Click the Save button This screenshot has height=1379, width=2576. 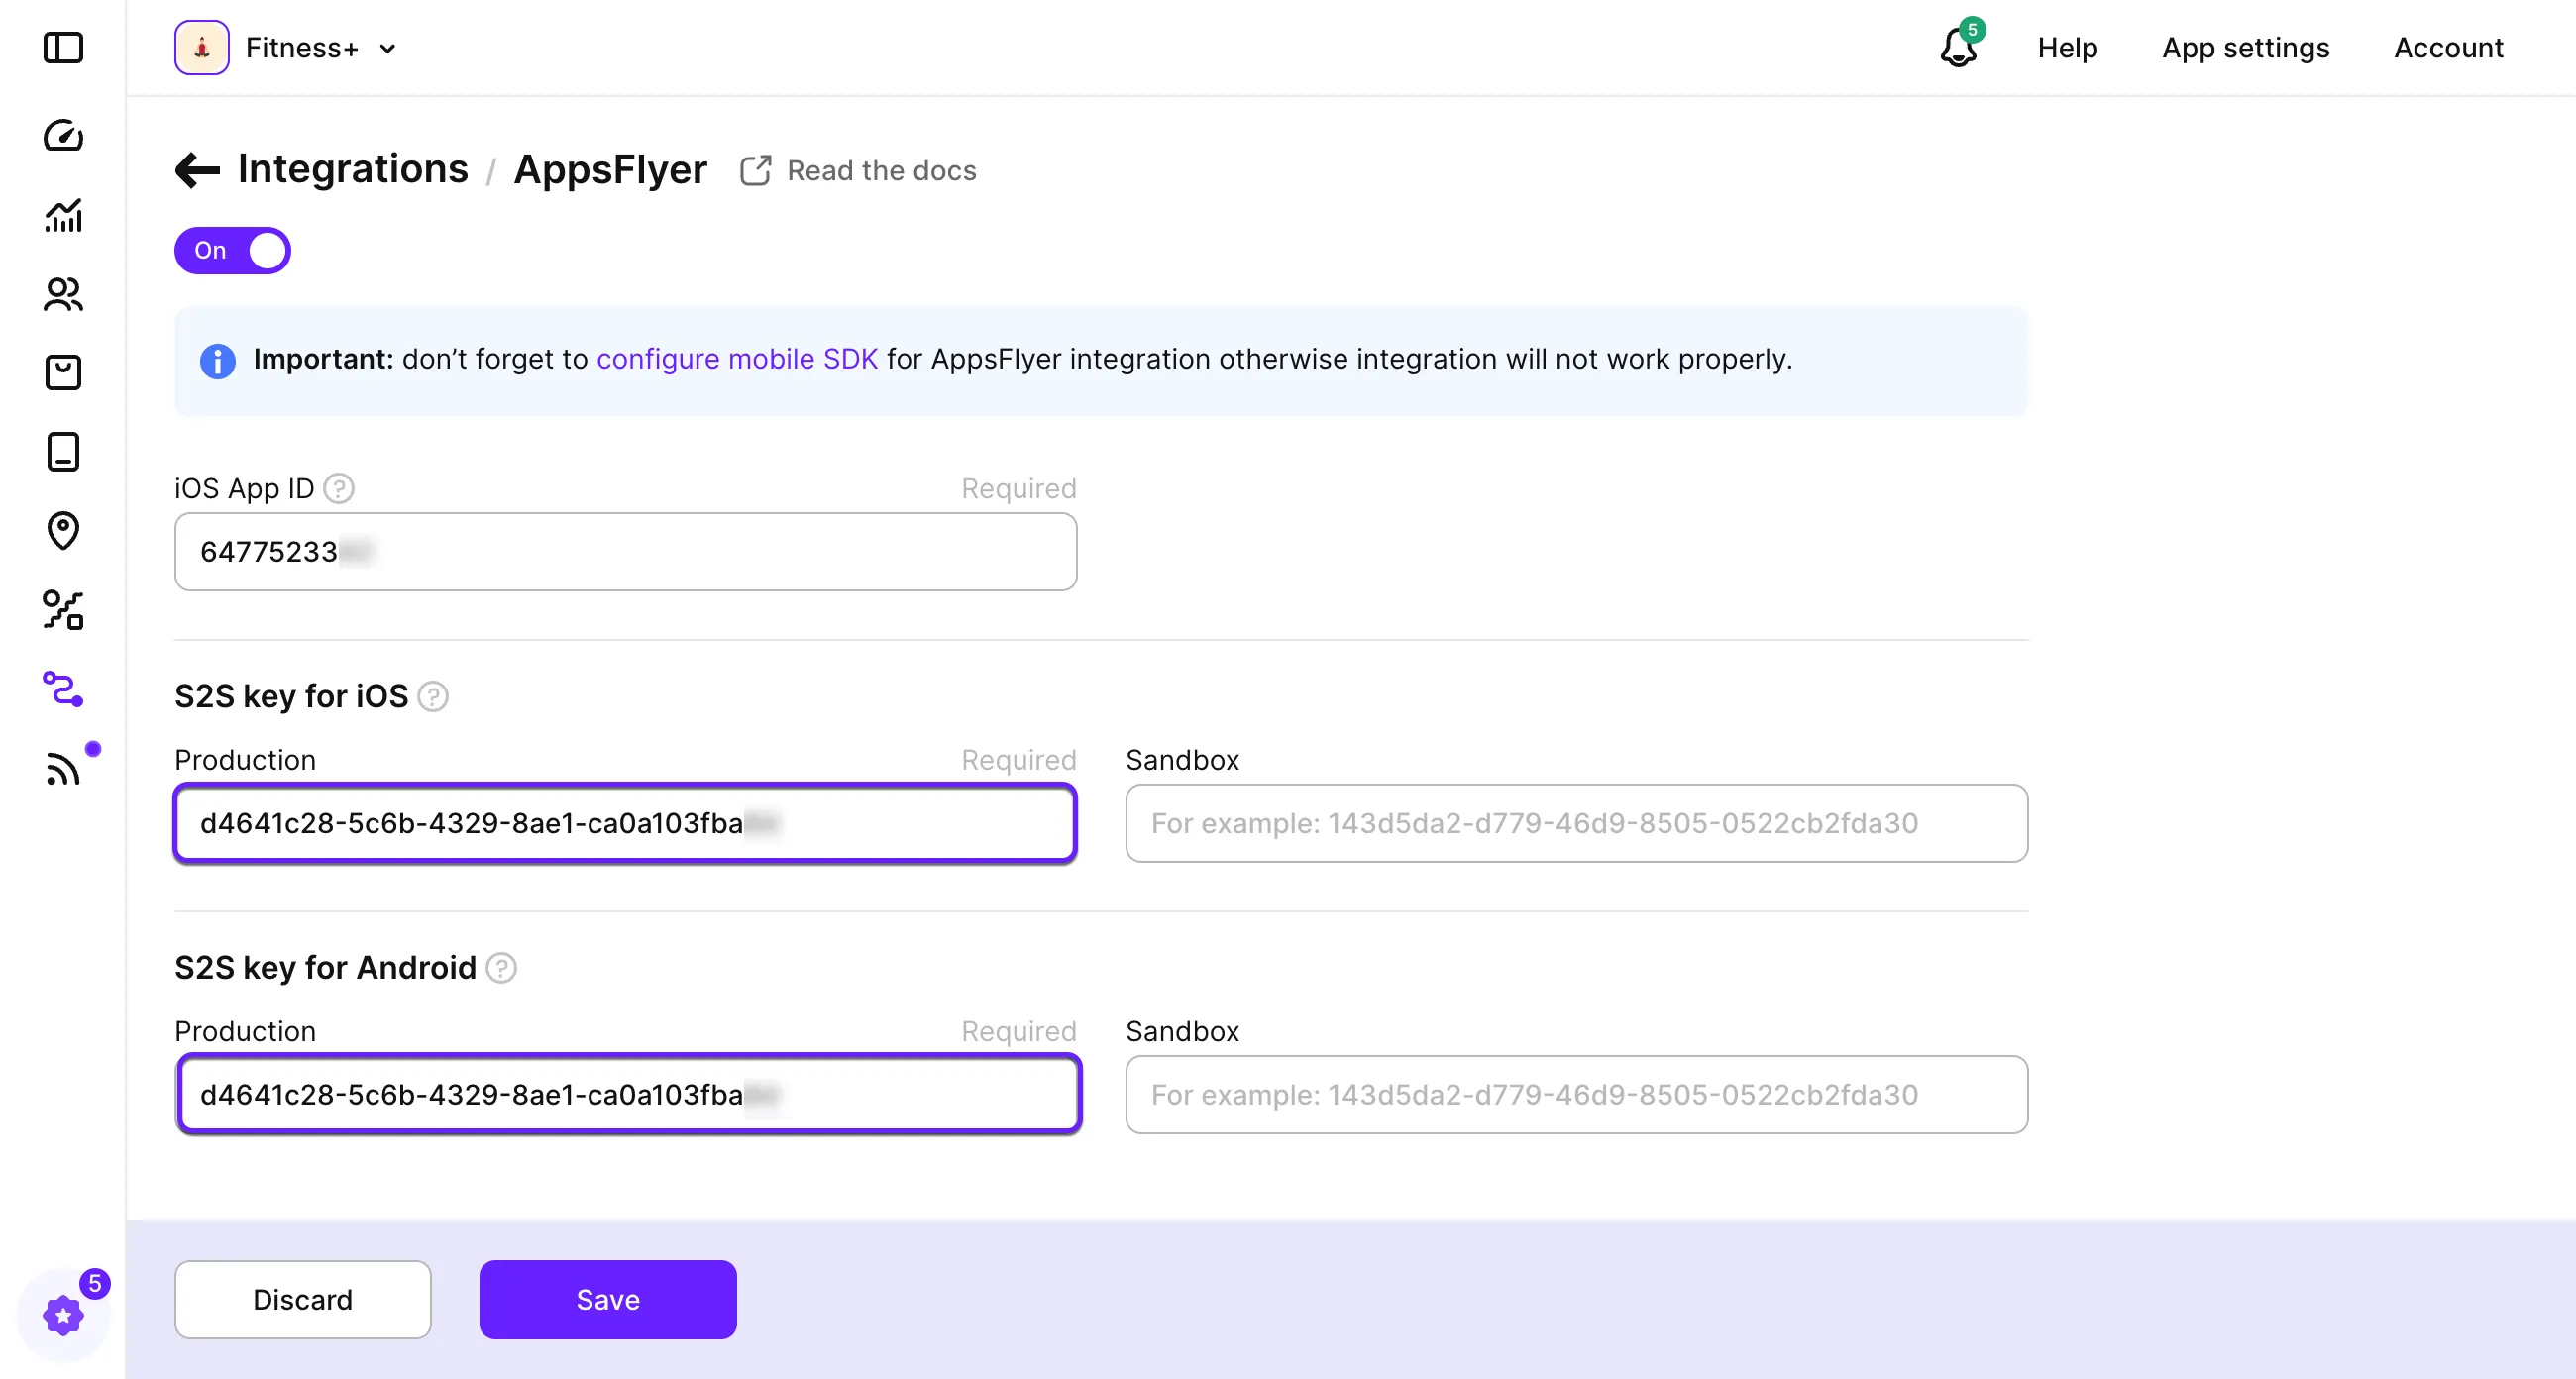pyautogui.click(x=607, y=1299)
